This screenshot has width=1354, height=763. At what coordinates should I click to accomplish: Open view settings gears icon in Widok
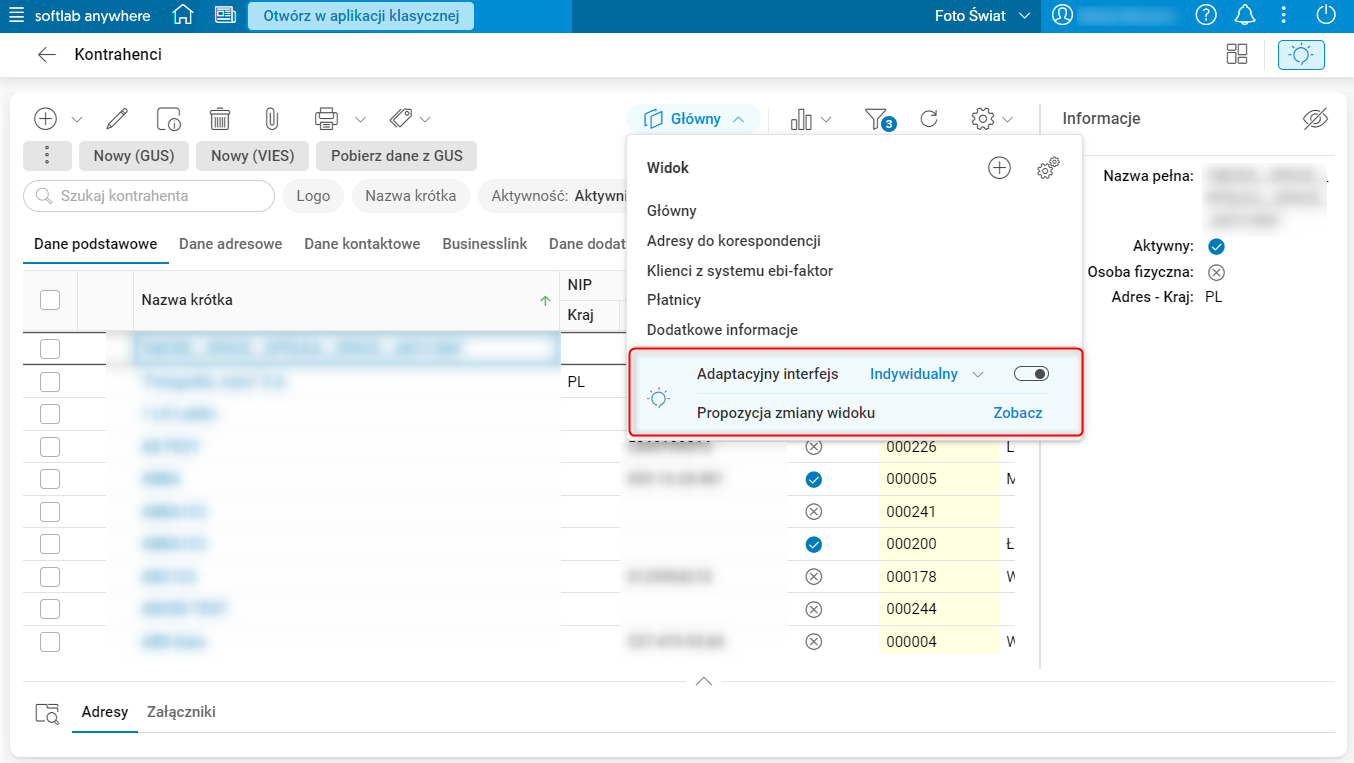pyautogui.click(x=1048, y=168)
